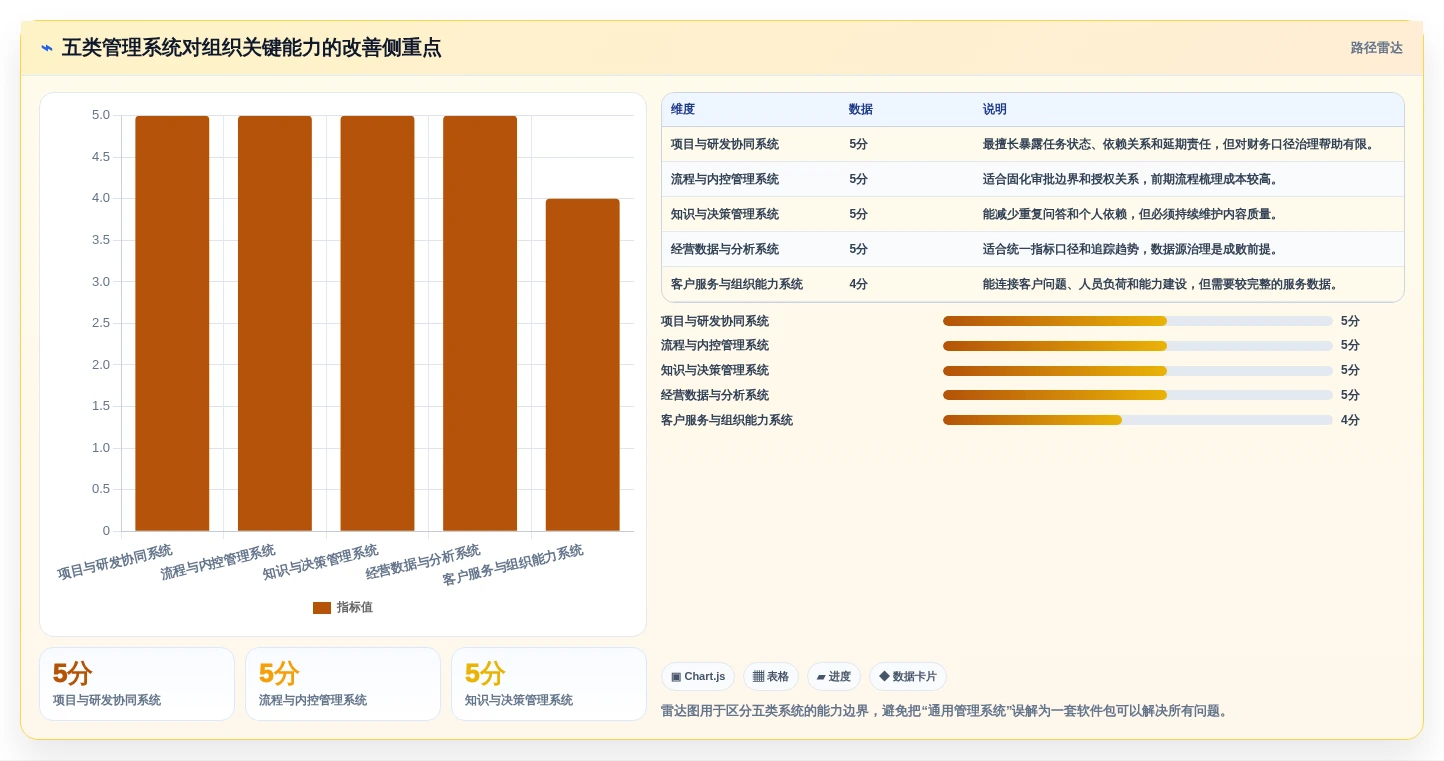
Task: Click the 表格 tag chip
Action: click(x=771, y=677)
